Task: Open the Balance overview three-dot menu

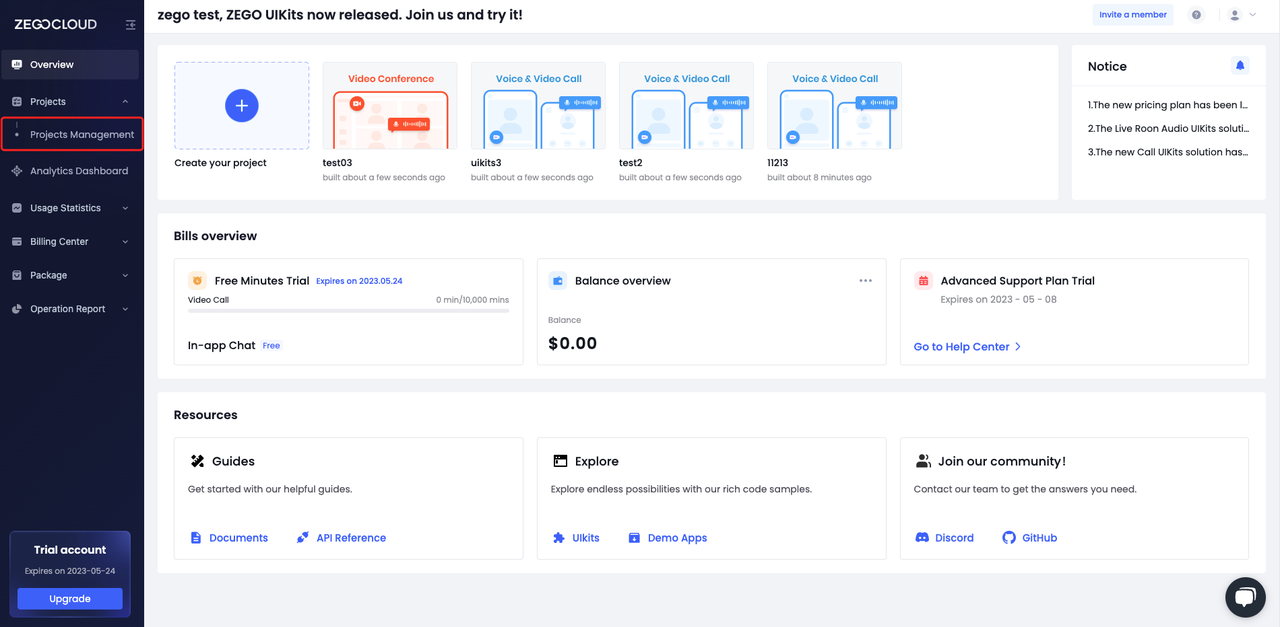Action: click(x=866, y=281)
